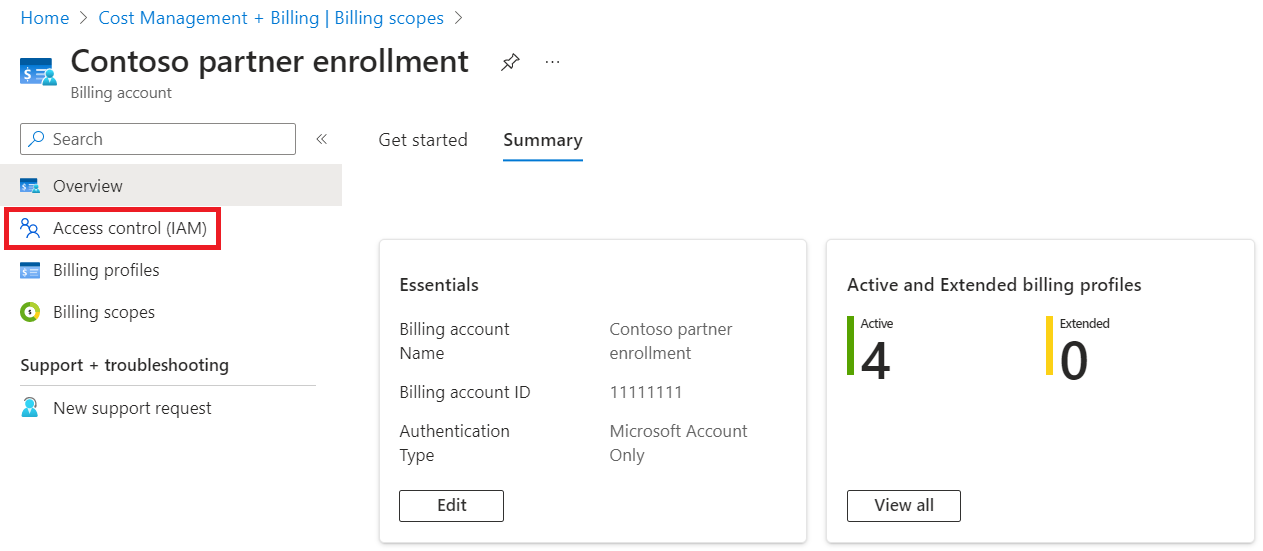Click the pin to dashboard icon
The height and width of the screenshot is (551, 1263).
(x=510, y=62)
